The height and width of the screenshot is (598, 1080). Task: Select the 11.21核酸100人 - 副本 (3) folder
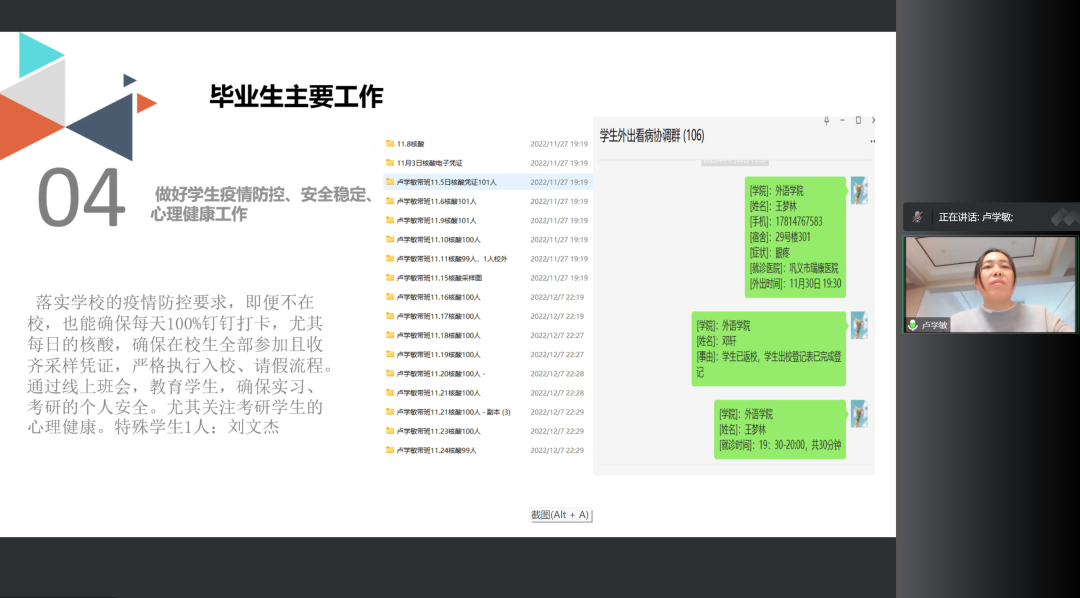tap(453, 412)
